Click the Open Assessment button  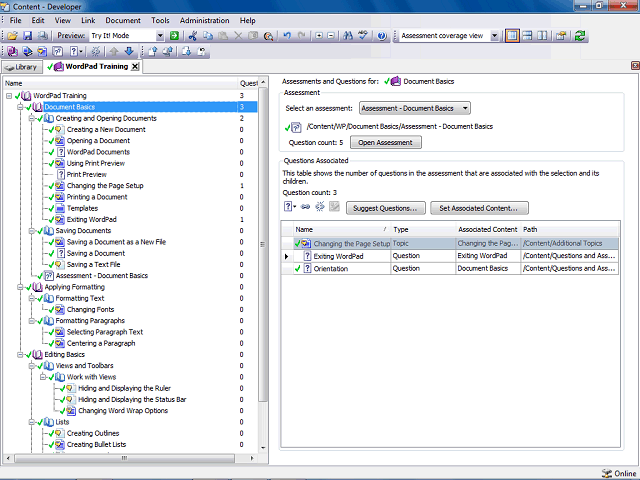(x=386, y=142)
